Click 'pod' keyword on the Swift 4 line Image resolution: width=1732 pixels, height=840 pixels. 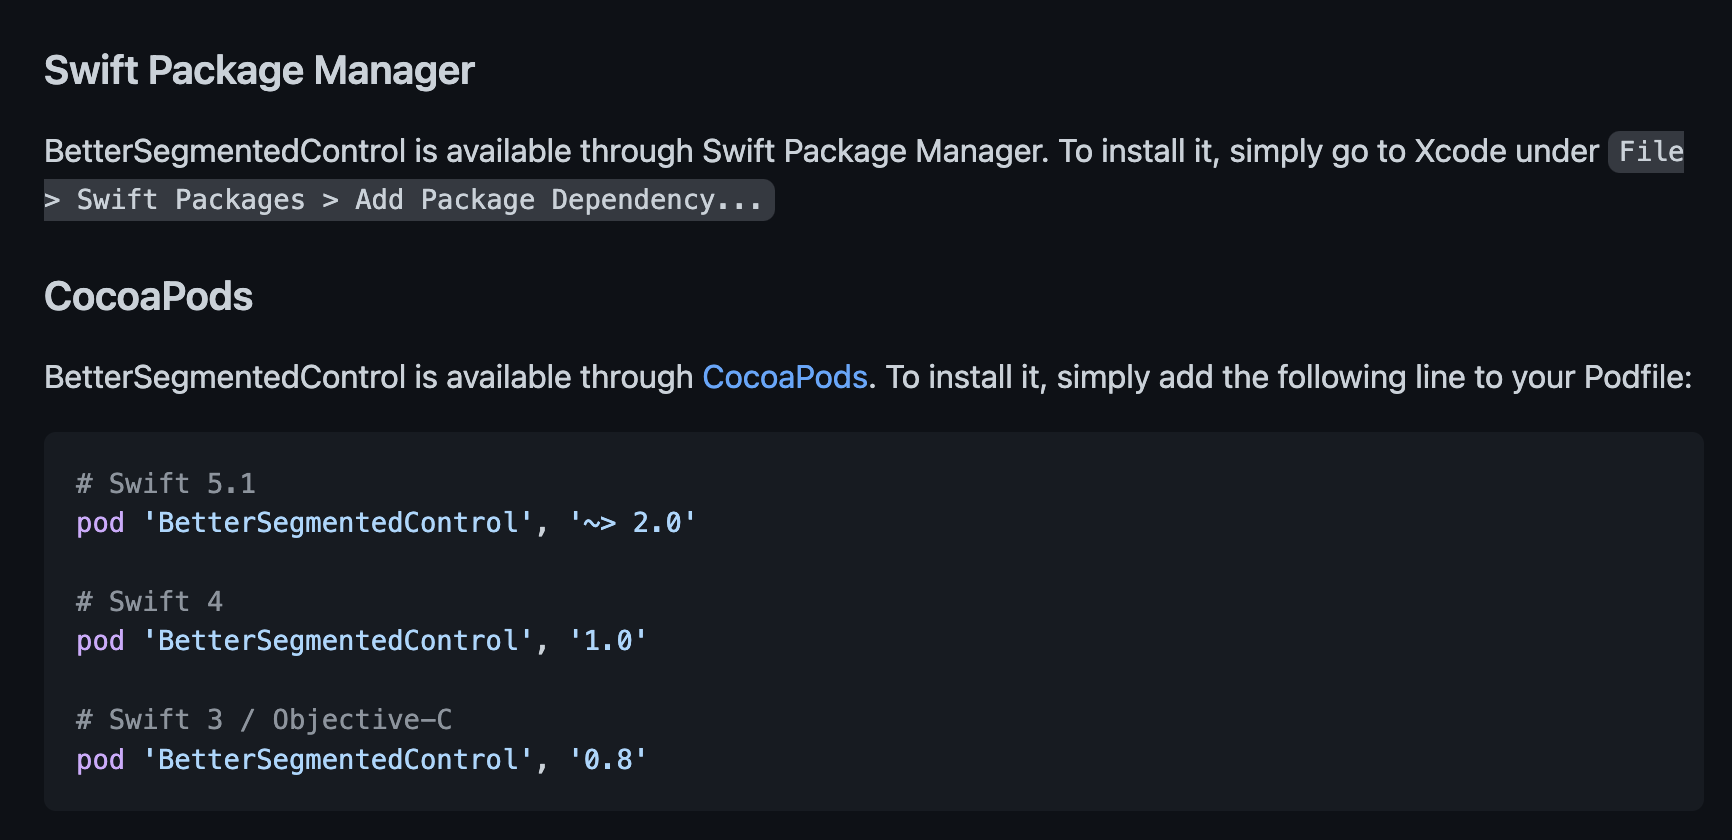point(100,641)
